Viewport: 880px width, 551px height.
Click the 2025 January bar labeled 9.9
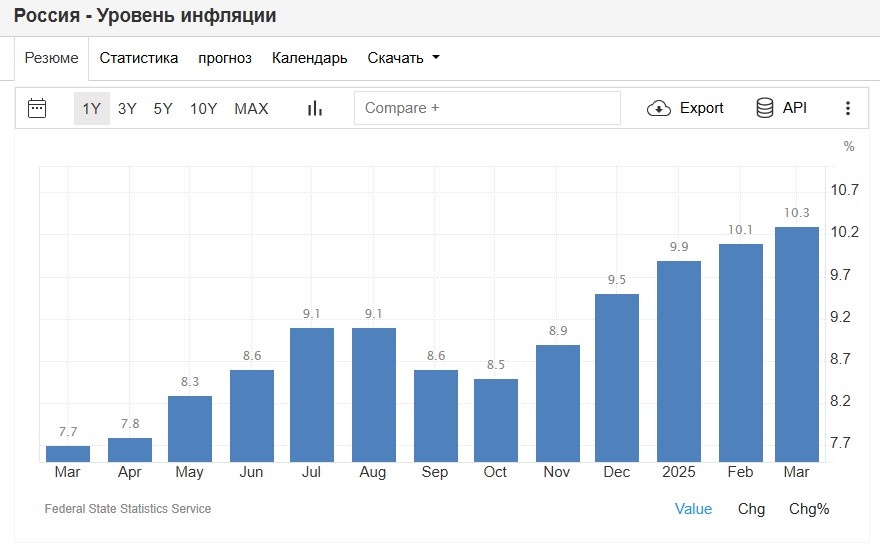point(679,361)
